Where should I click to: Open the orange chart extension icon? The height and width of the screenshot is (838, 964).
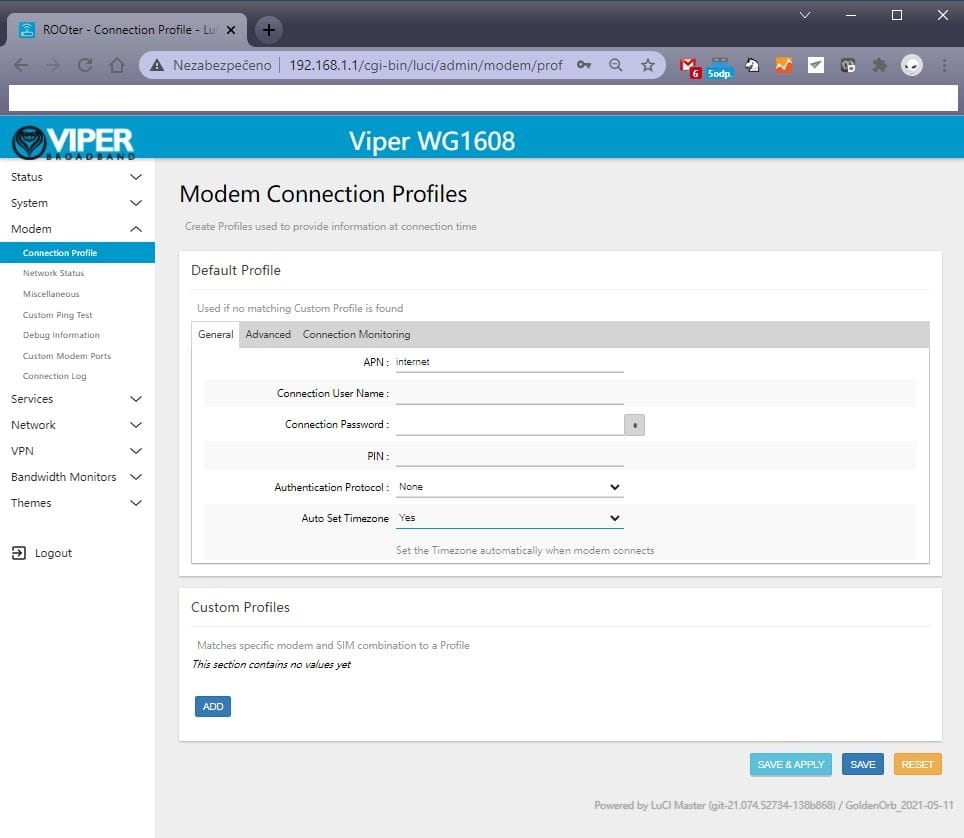tap(784, 65)
